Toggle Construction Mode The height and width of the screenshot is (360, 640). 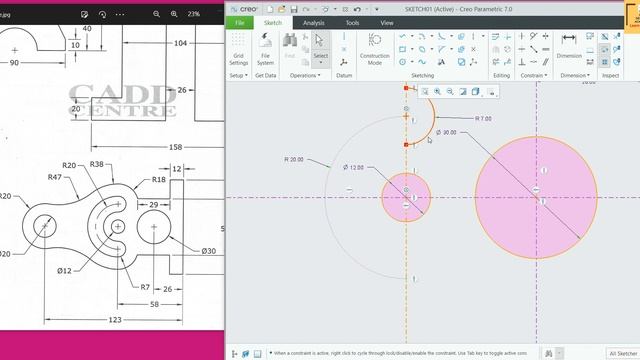[375, 49]
